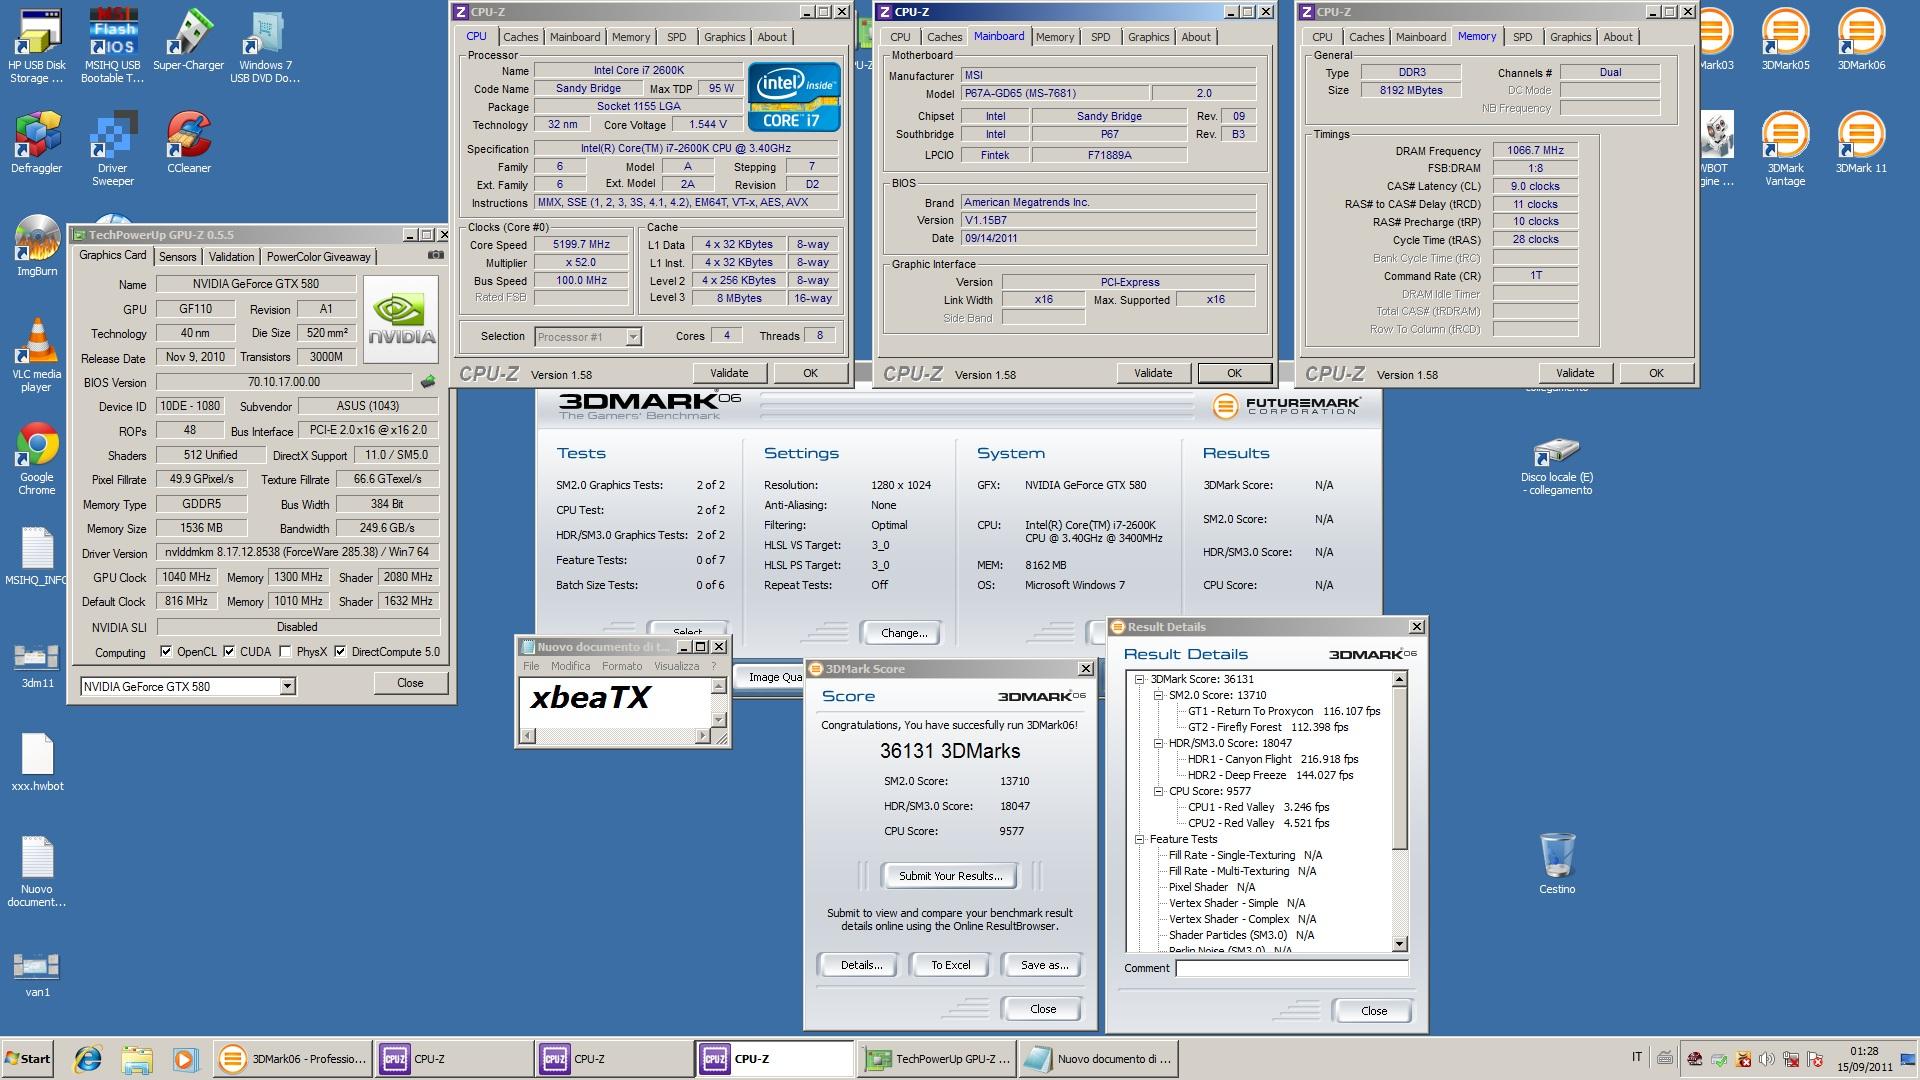Click Save as... in 3DMark Score window
The image size is (1920, 1080).
1044,965
